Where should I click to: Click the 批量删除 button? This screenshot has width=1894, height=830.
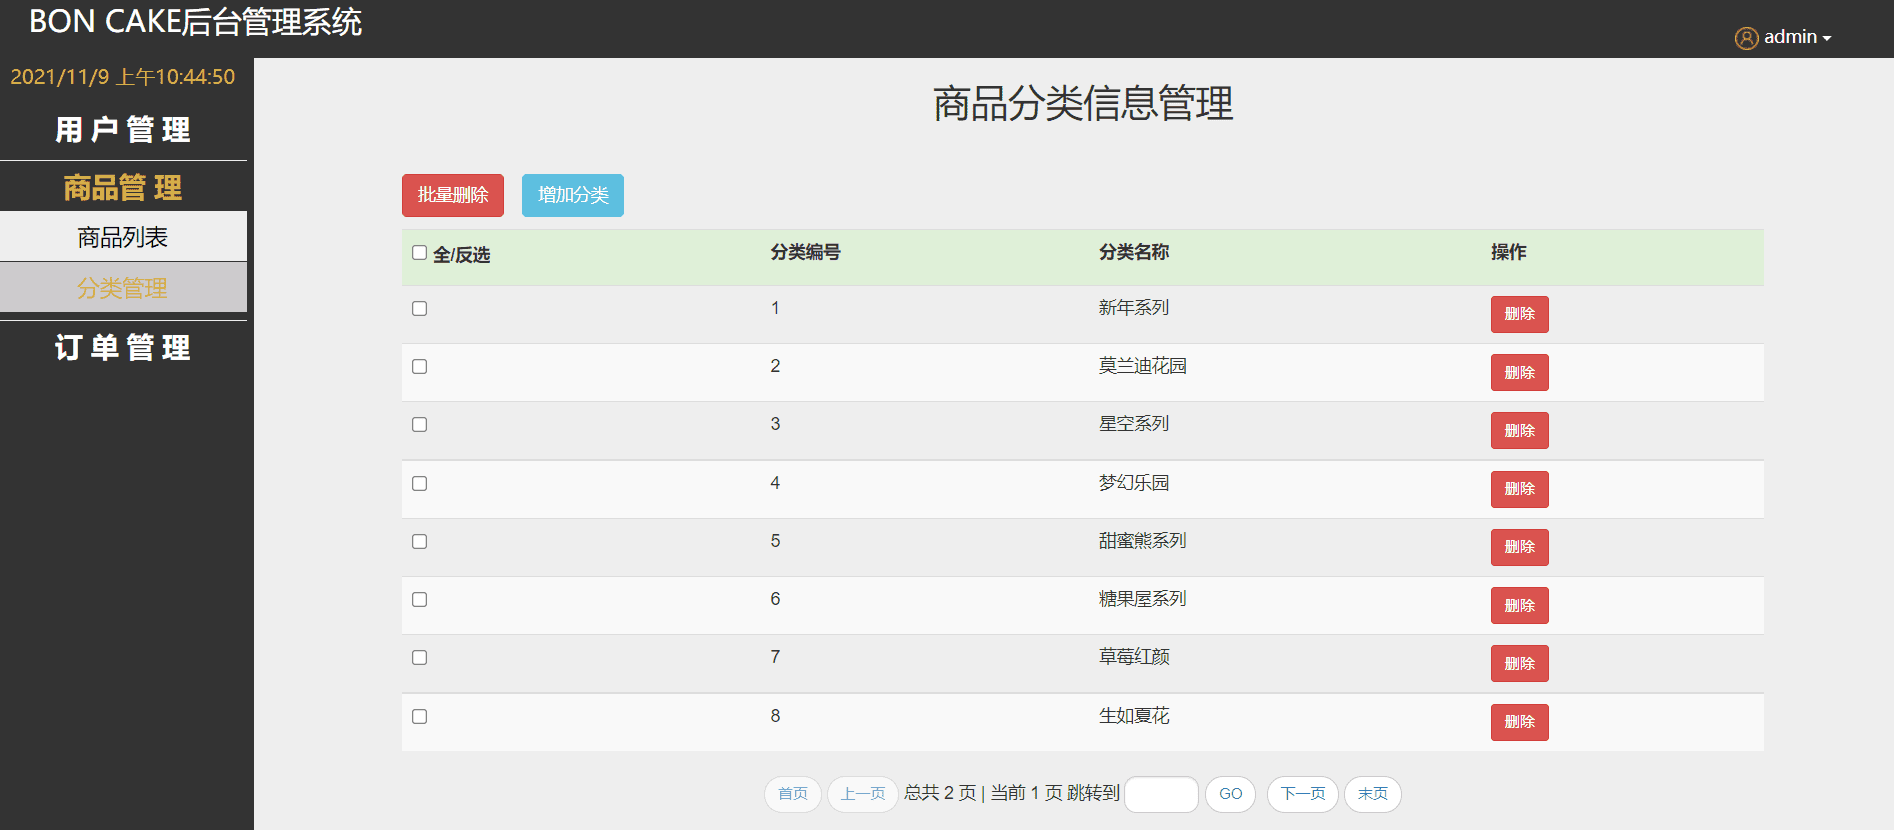453,195
